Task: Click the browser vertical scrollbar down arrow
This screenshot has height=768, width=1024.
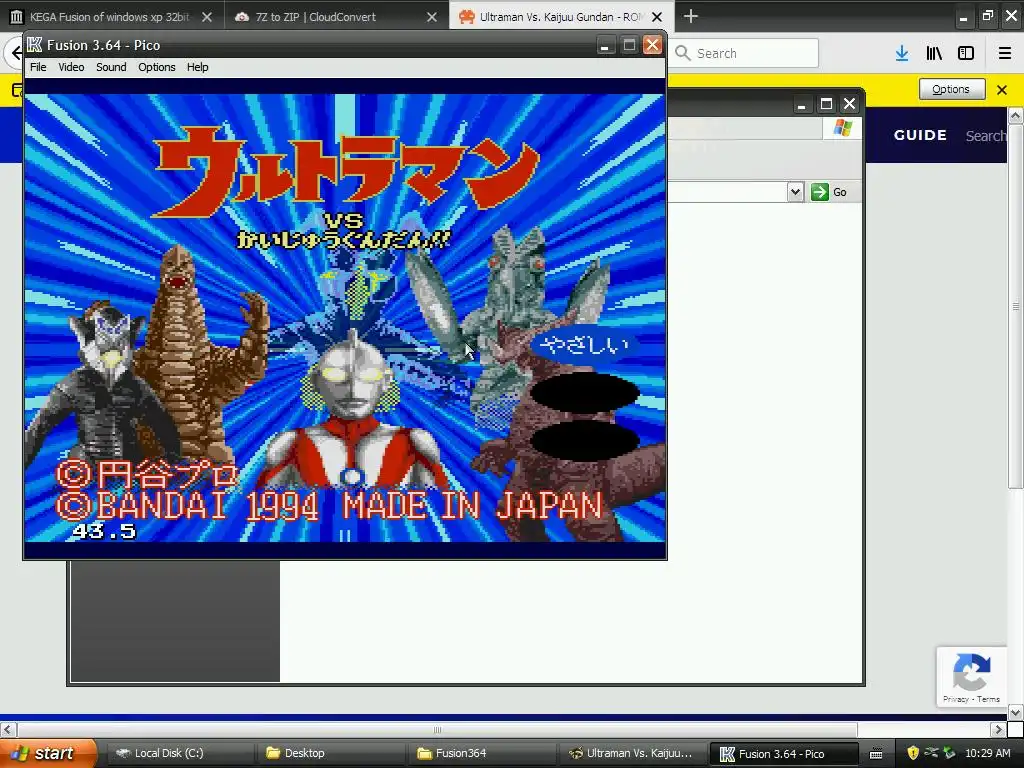Action: [x=1016, y=712]
